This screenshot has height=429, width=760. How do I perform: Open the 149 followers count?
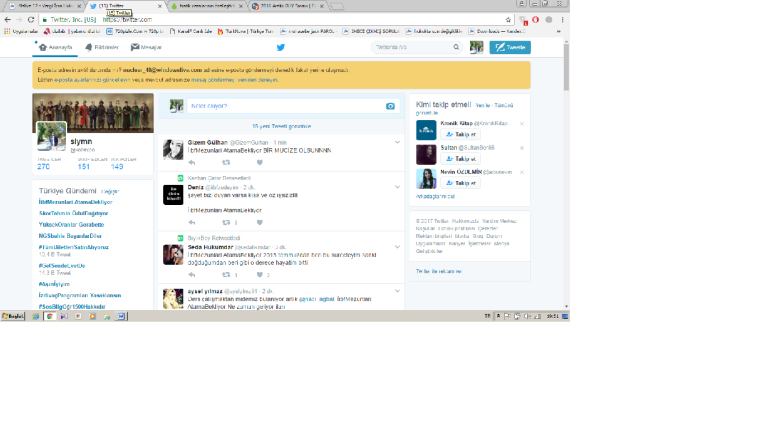click(x=117, y=167)
